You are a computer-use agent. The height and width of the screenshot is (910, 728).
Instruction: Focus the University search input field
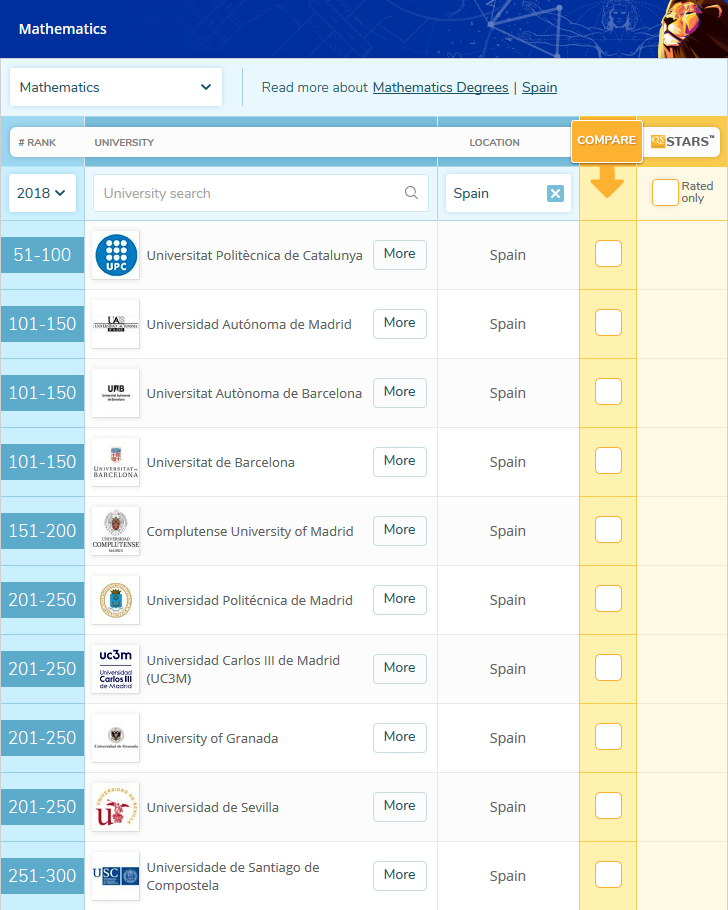[x=261, y=193]
